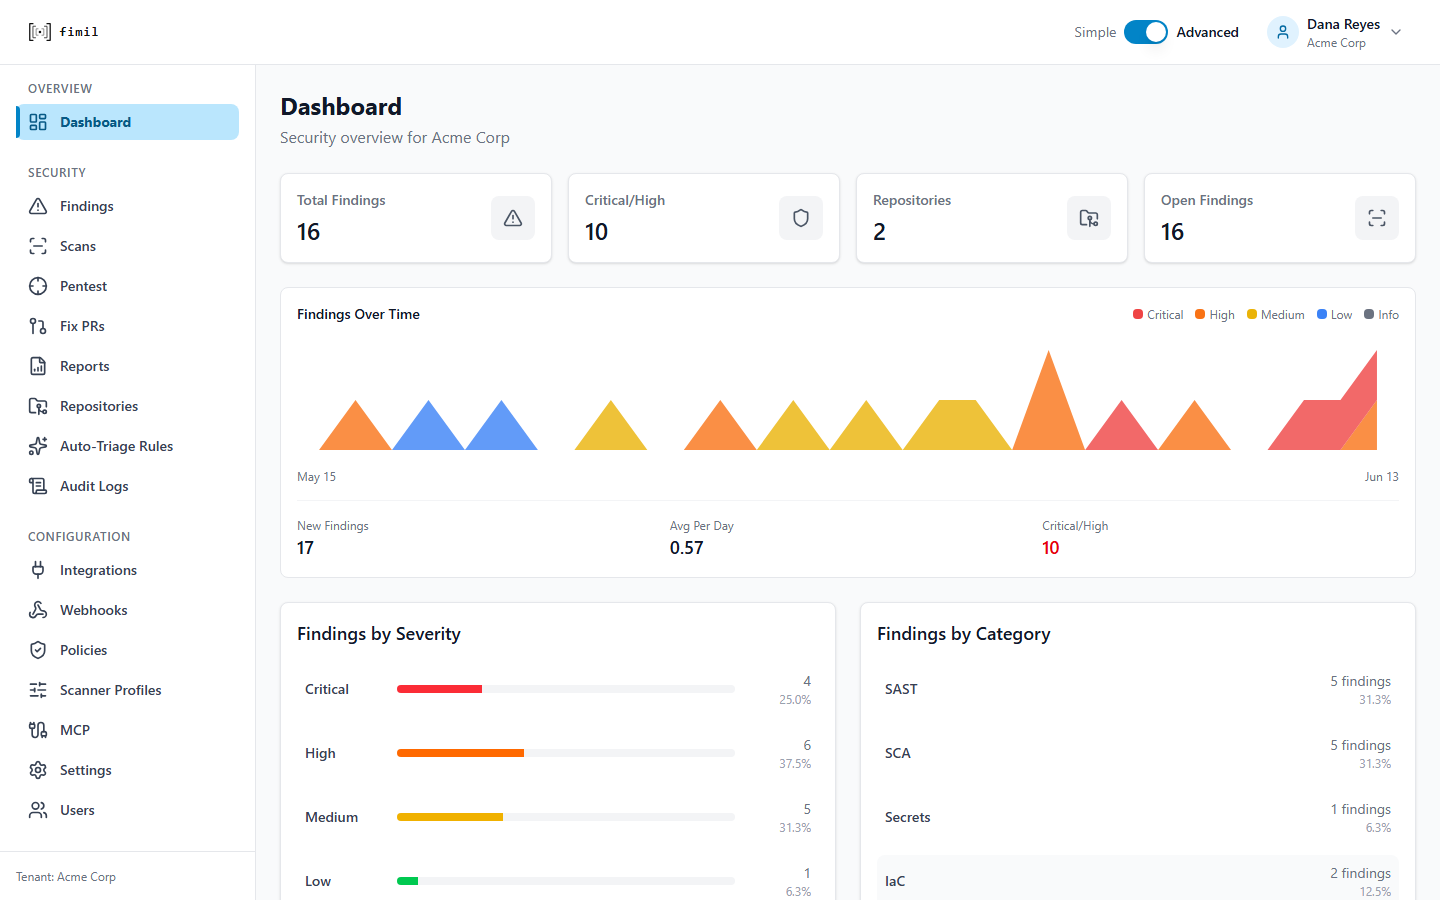Image resolution: width=1440 pixels, height=900 pixels.
Task: Click the warning icon on Total Findings card
Action: click(513, 218)
